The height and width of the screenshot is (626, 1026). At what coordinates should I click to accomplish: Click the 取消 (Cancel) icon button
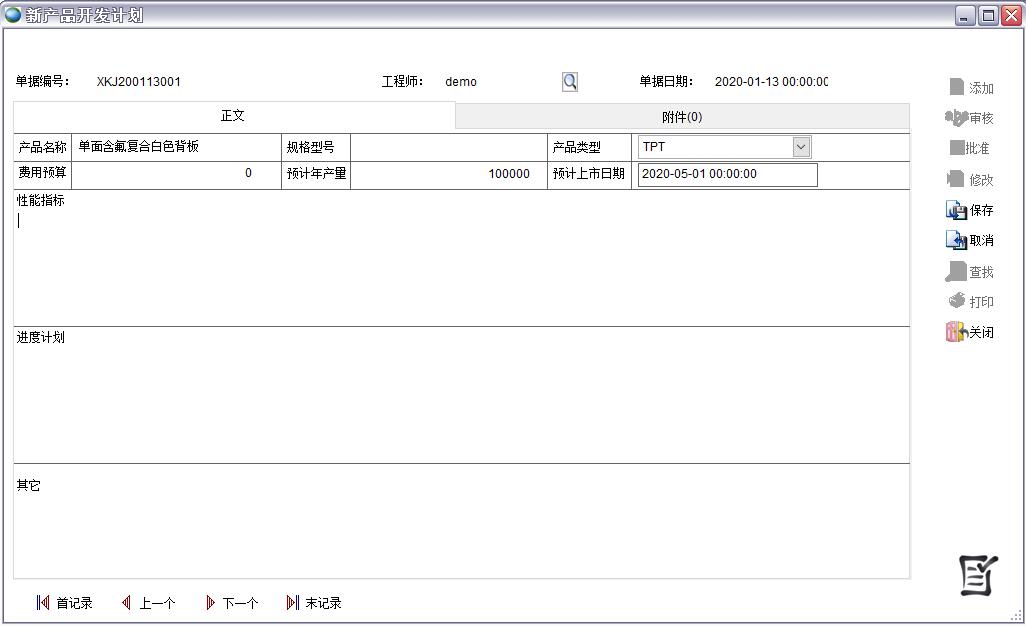(957, 240)
